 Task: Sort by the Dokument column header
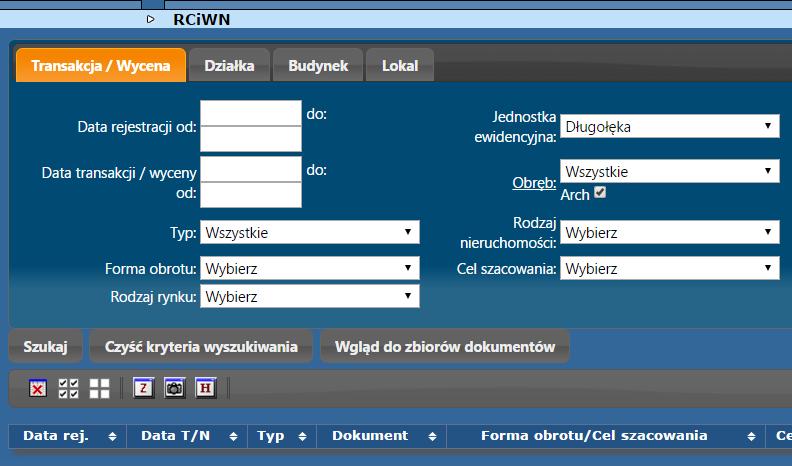[381, 436]
